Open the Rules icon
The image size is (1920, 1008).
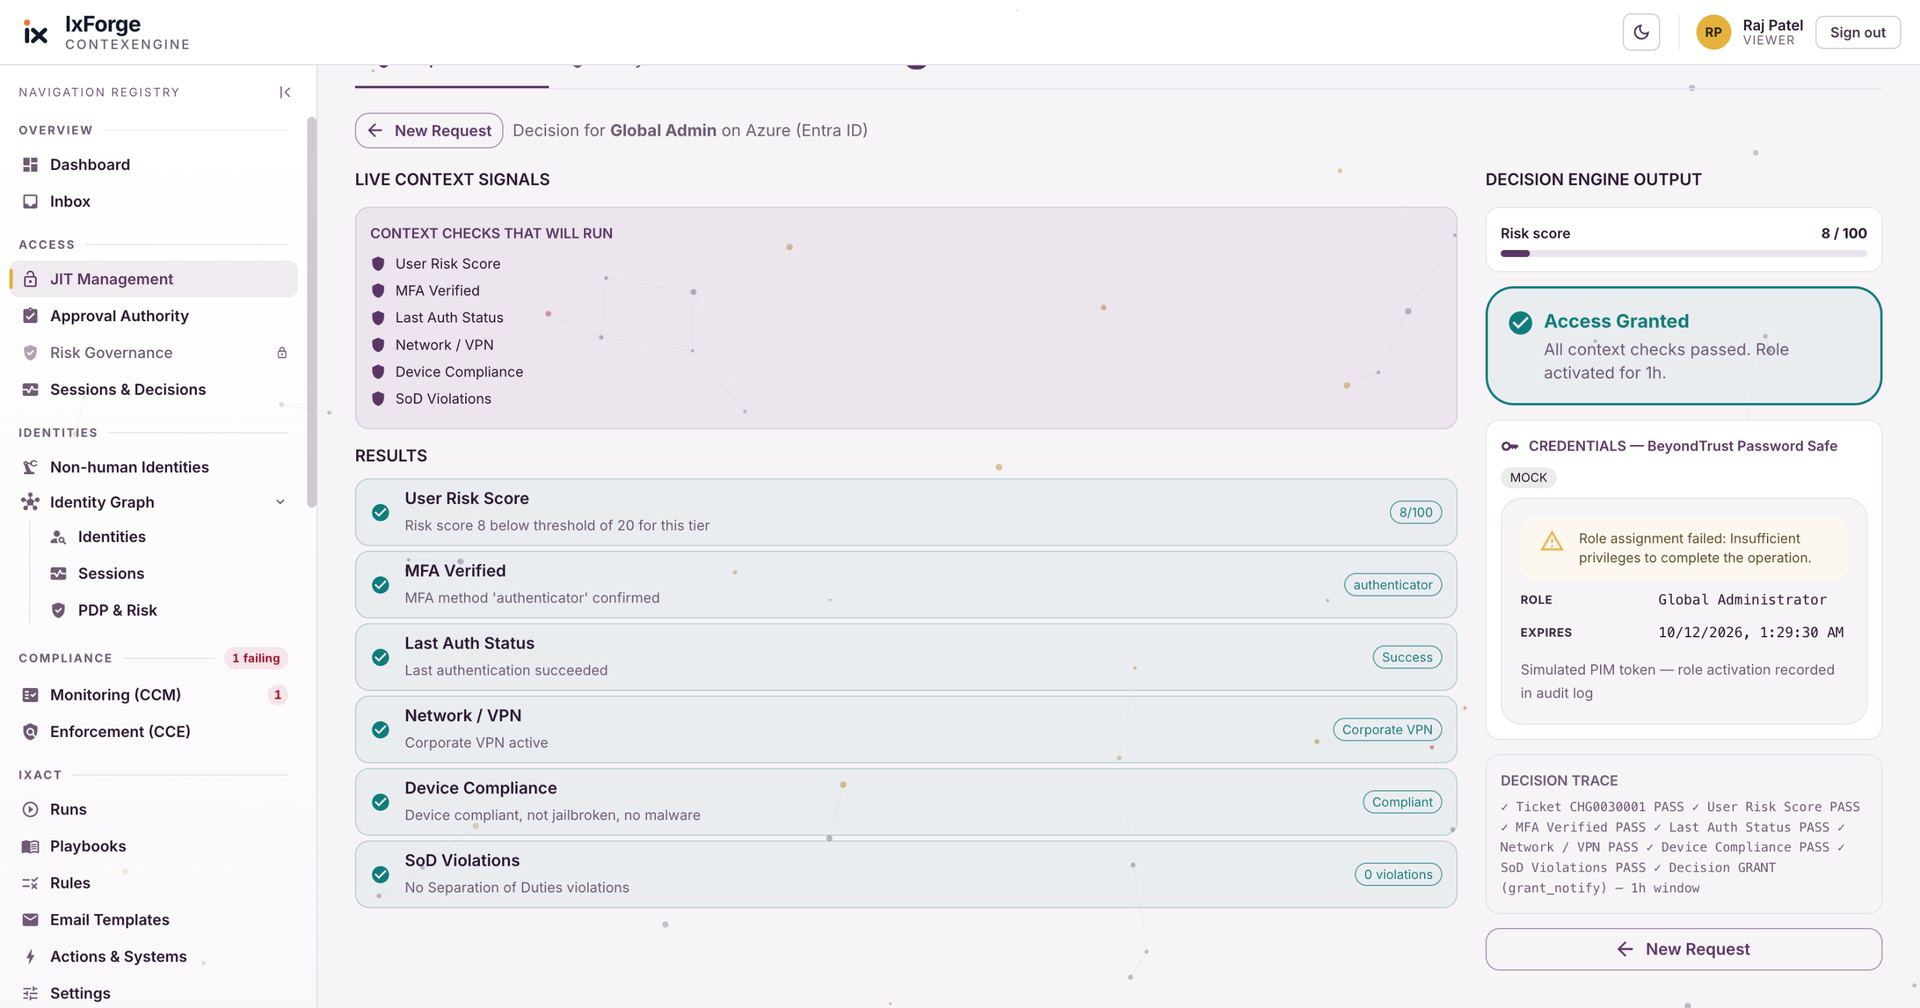30,884
